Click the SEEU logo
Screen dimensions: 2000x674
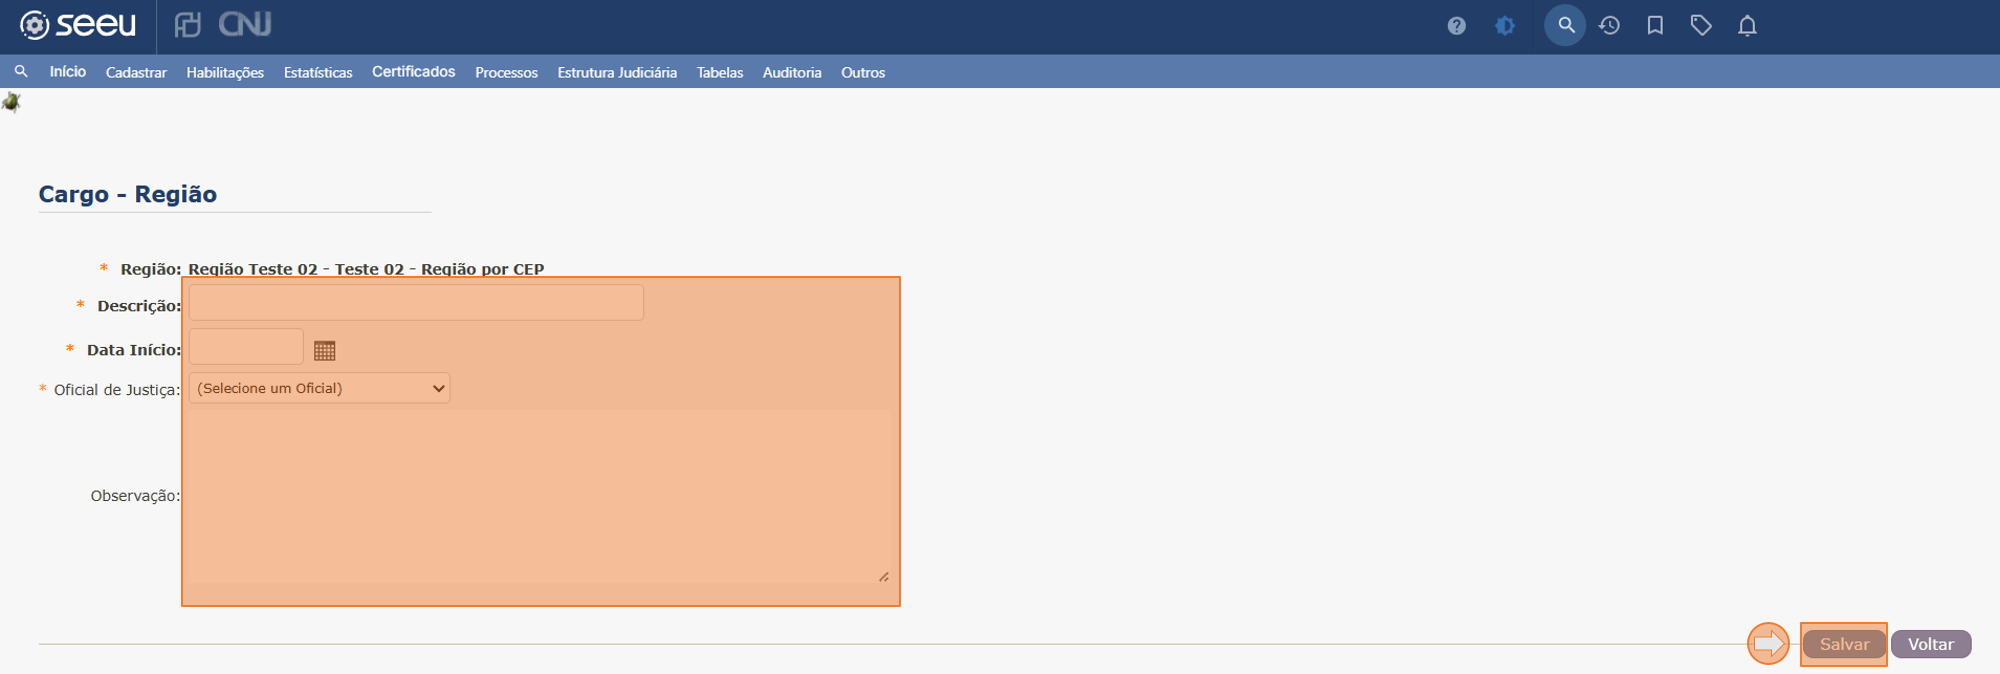pyautogui.click(x=78, y=25)
